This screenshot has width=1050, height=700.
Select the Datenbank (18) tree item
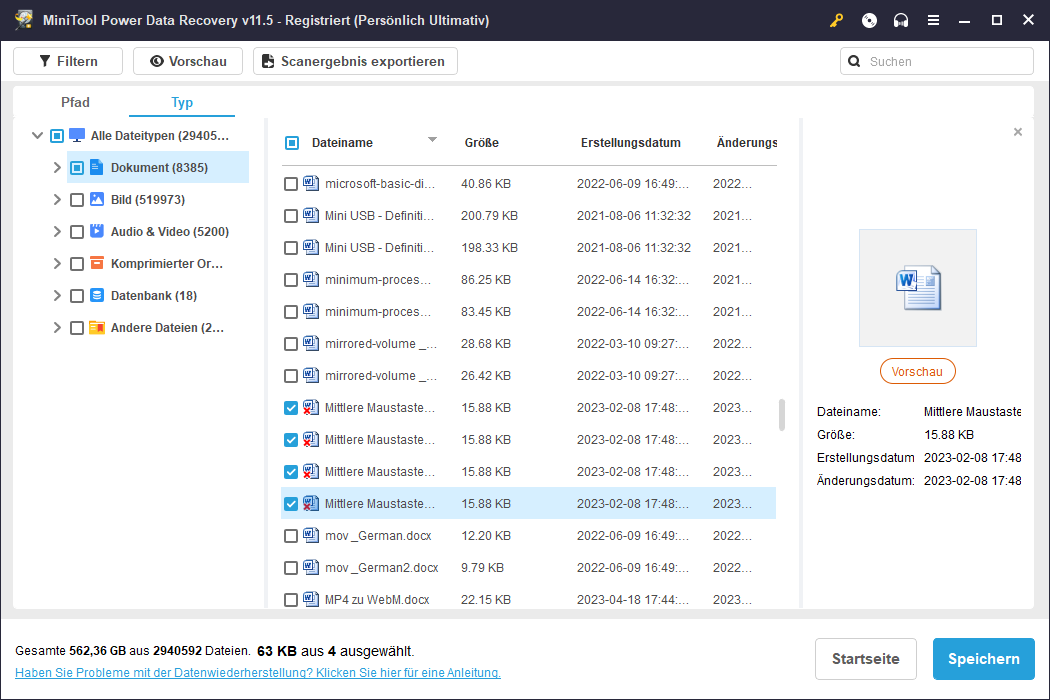[153, 295]
